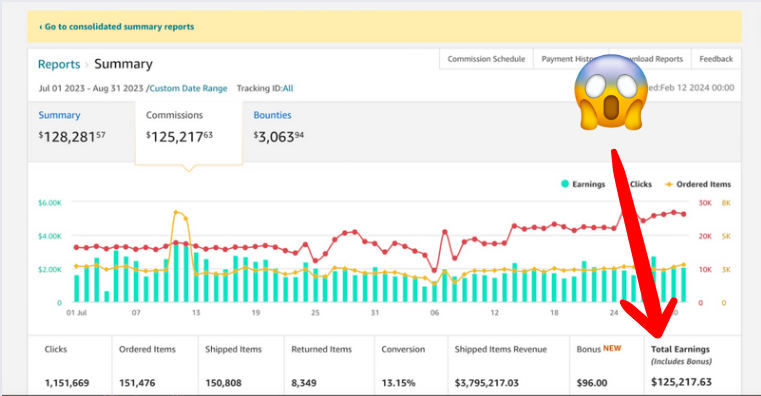
Task: Open the Feedback button
Action: [x=716, y=59]
